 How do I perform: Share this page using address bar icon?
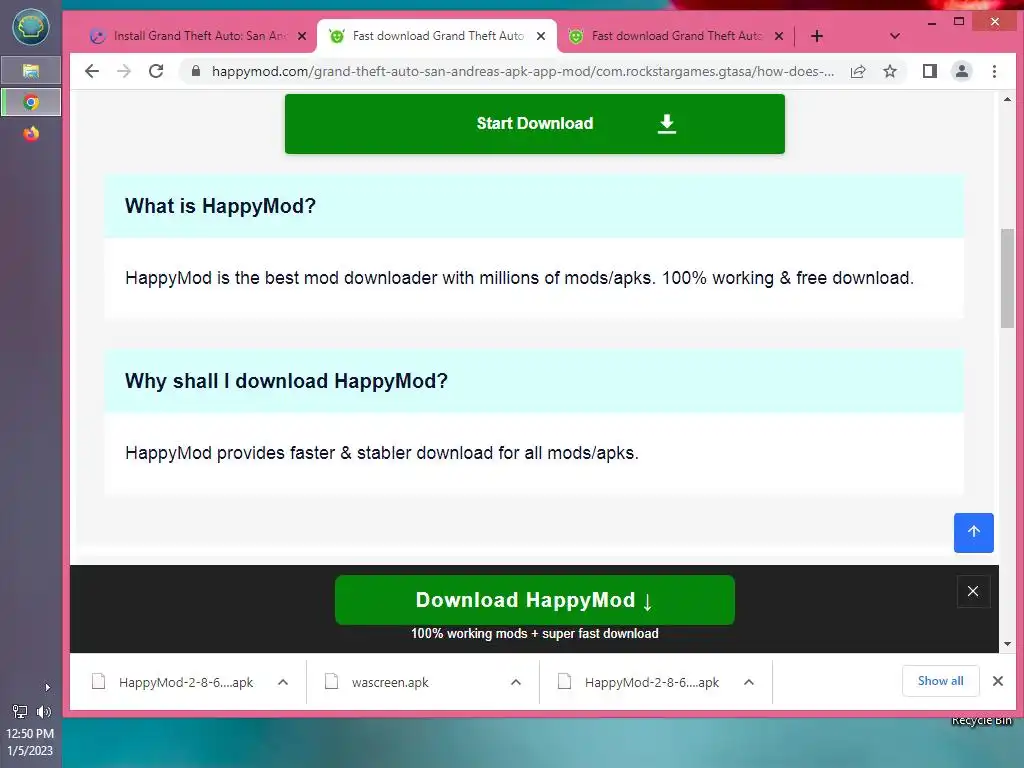858,71
